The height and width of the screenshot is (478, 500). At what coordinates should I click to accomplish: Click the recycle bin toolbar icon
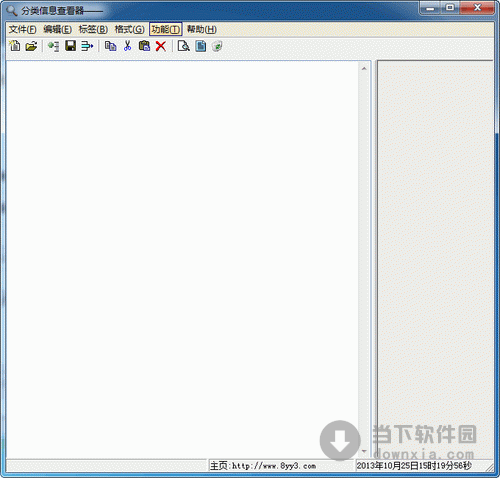click(217, 46)
